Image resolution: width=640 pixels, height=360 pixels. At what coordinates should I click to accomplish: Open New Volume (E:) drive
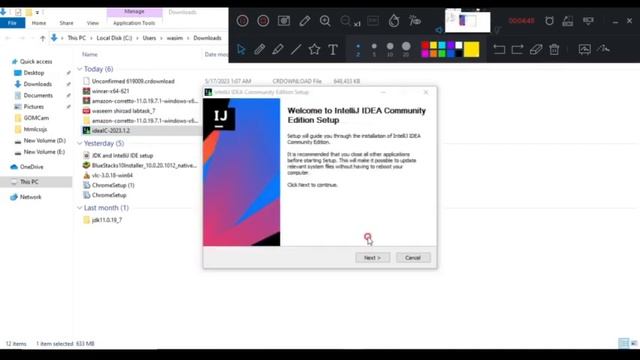pos(44,152)
